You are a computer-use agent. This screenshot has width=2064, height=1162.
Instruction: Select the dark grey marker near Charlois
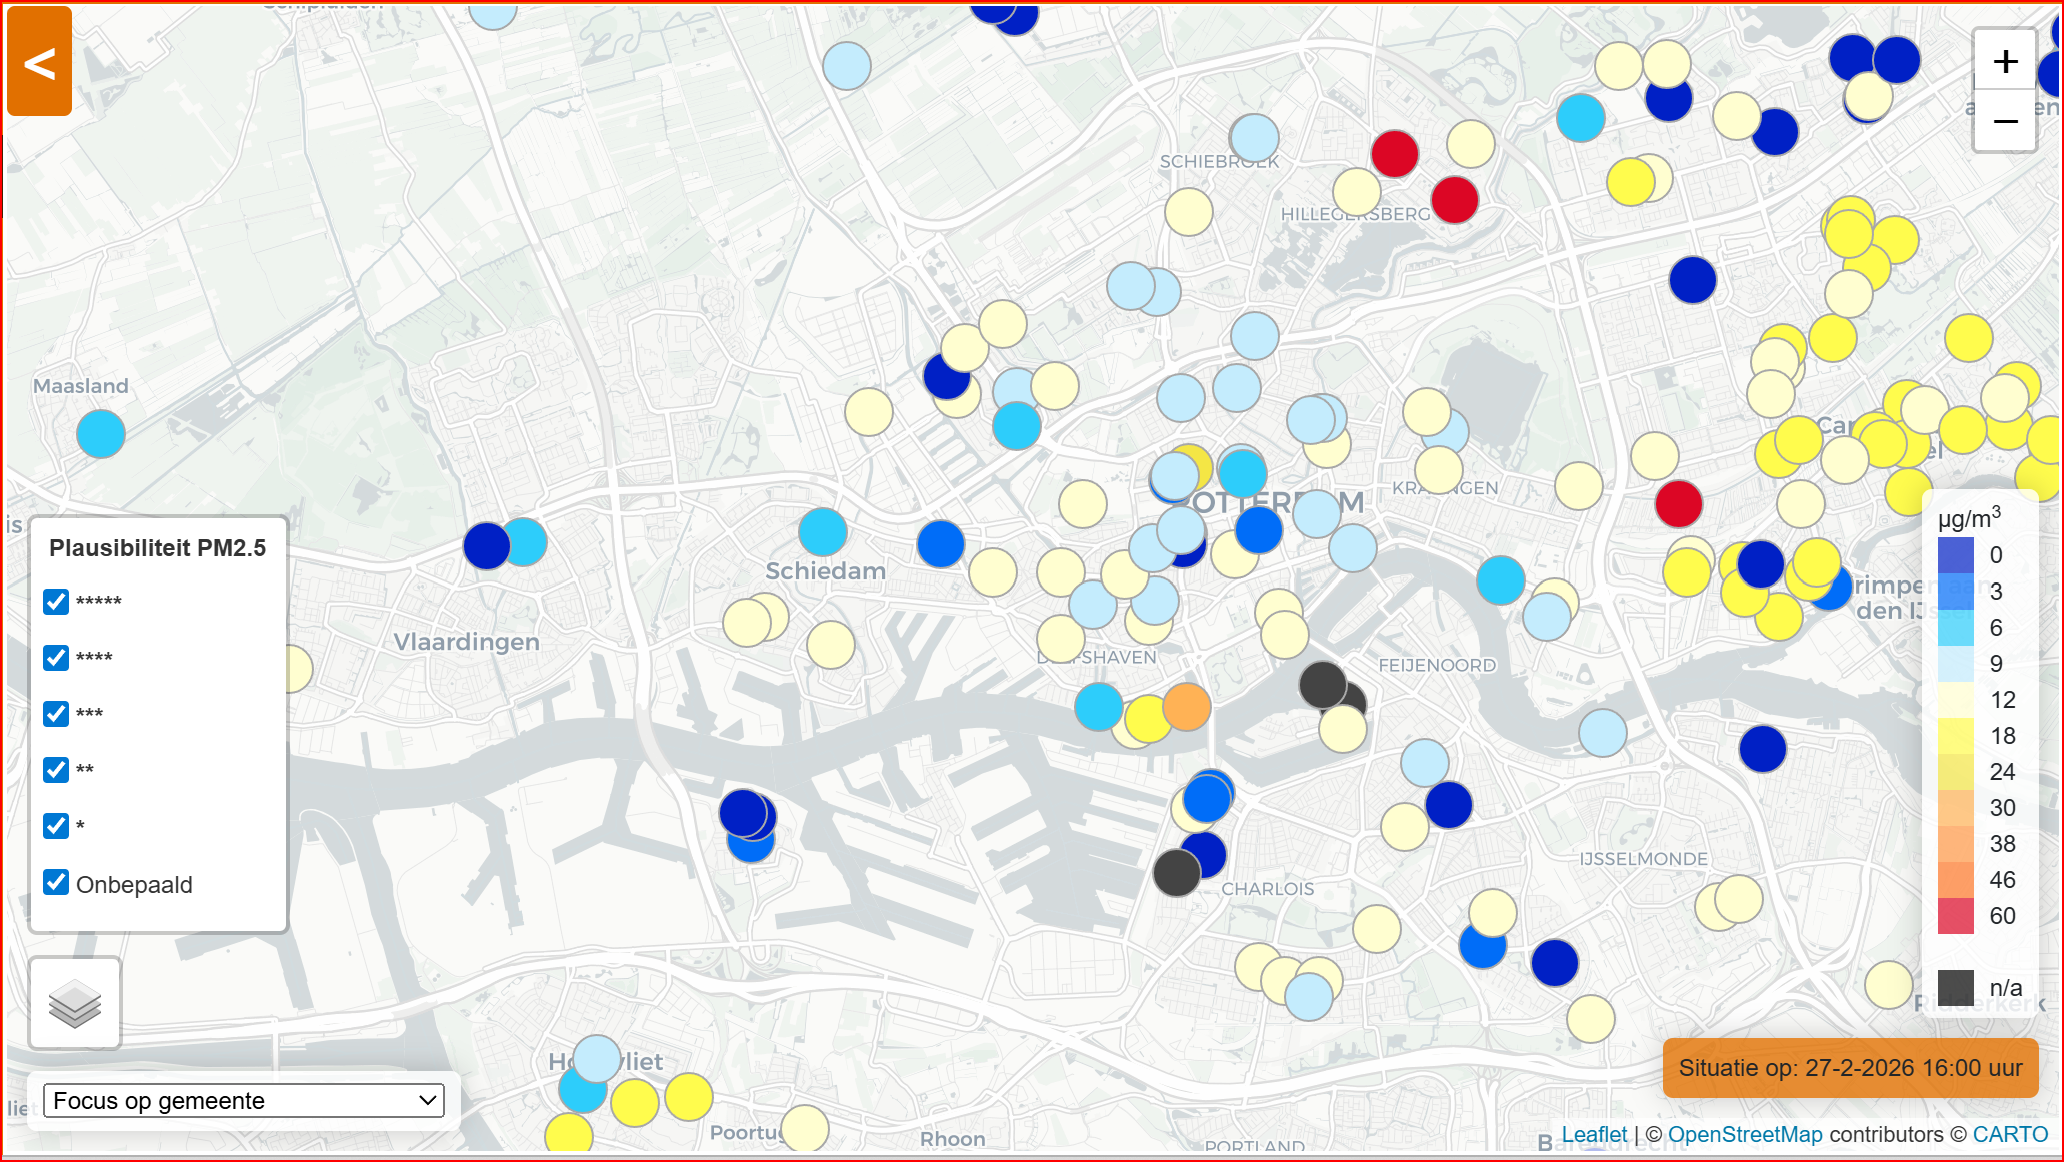pos(1177,872)
